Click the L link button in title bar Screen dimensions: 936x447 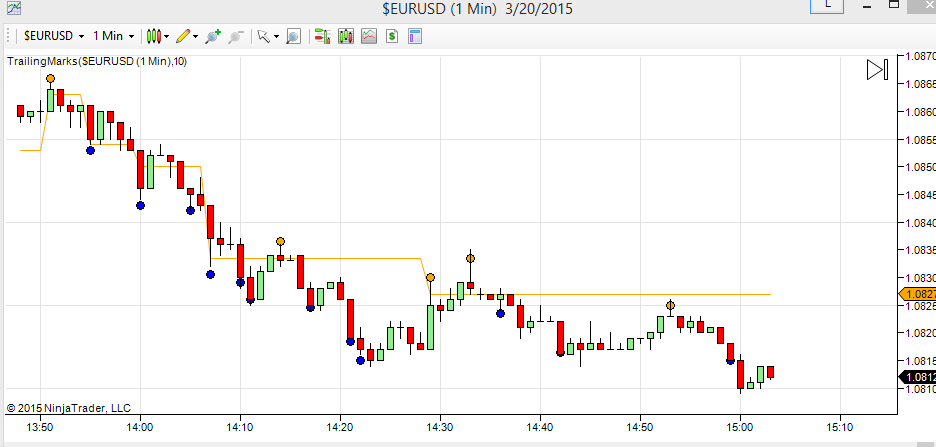click(x=826, y=5)
